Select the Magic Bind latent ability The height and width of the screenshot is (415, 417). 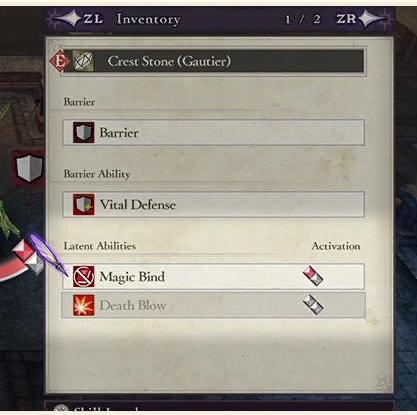(214, 276)
